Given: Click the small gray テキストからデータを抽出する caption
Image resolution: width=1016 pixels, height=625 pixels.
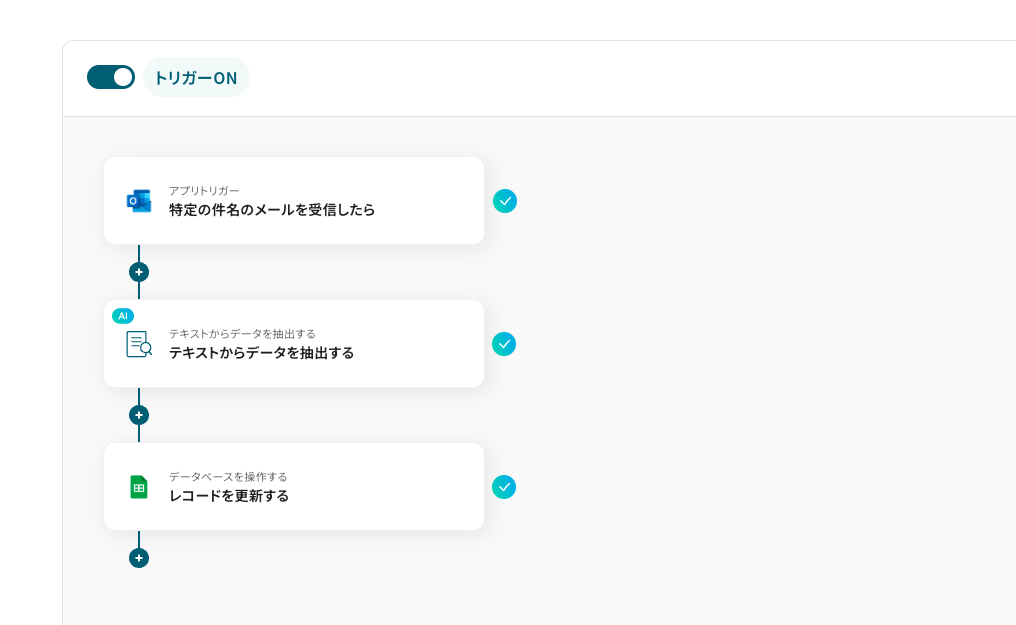Looking at the screenshot, I should [242, 334].
